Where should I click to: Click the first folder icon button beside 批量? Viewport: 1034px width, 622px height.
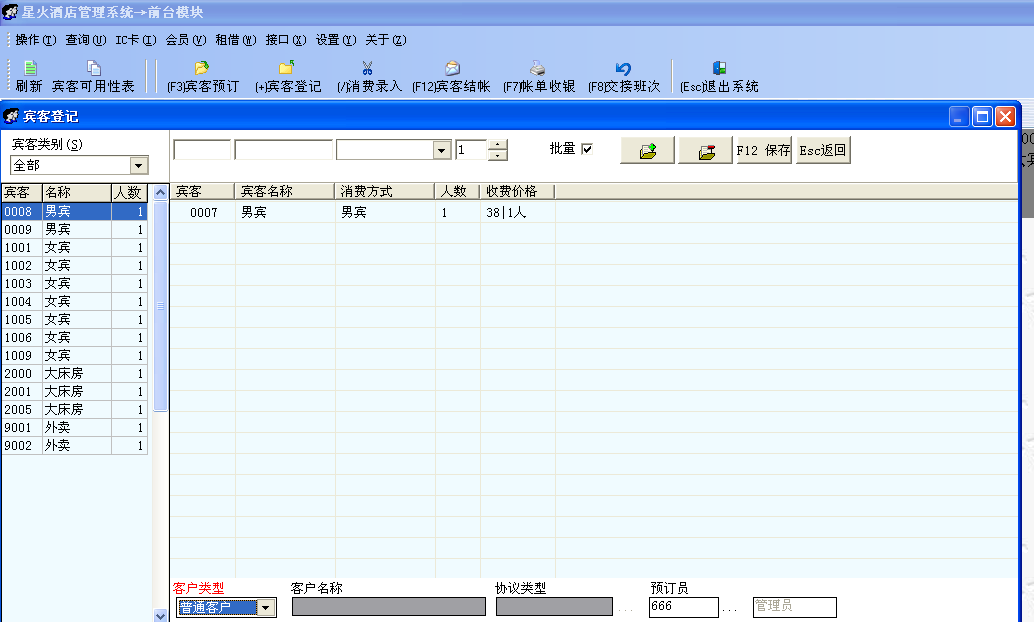(647, 151)
